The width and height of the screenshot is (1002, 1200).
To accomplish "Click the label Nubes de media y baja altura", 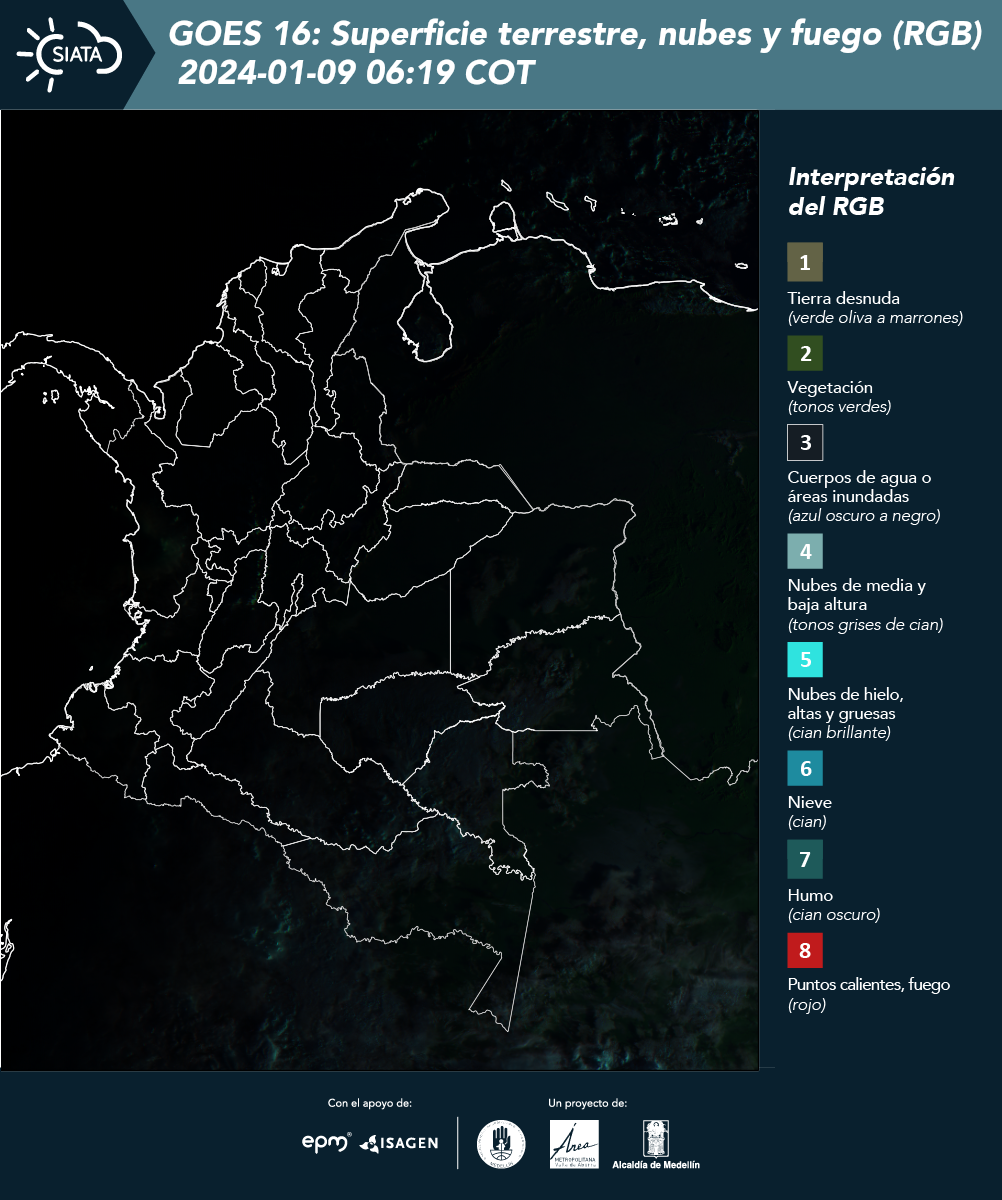I will click(x=857, y=595).
